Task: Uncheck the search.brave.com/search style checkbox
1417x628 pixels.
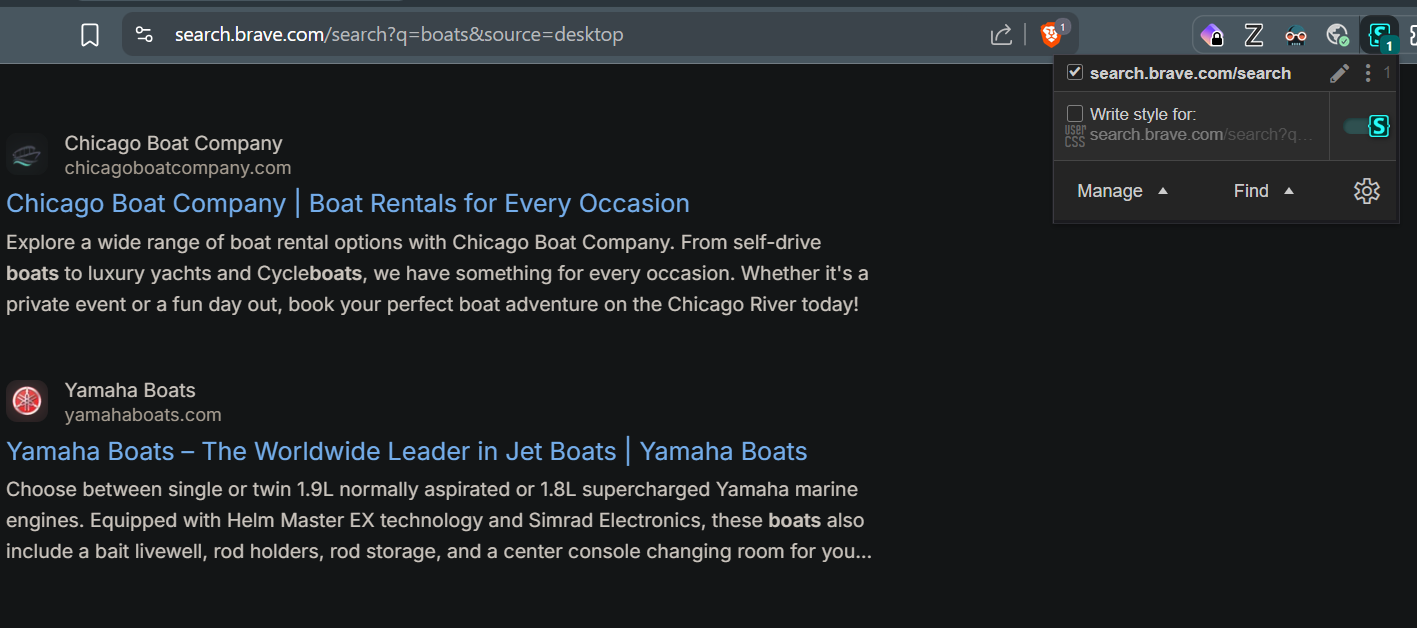Action: [1075, 72]
